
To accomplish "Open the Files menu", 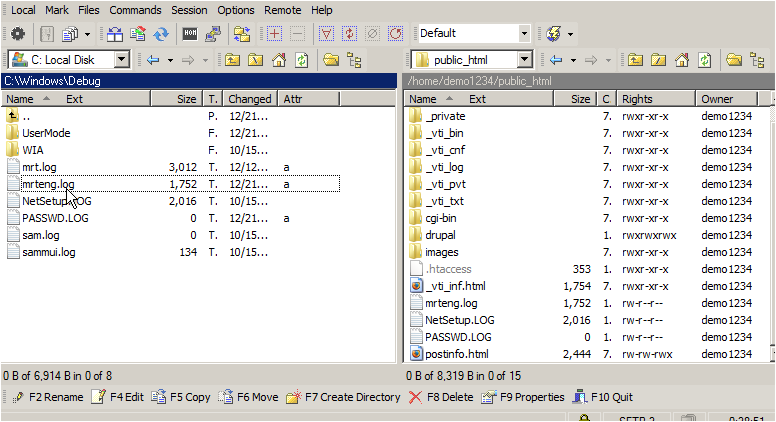I will 89,10.
